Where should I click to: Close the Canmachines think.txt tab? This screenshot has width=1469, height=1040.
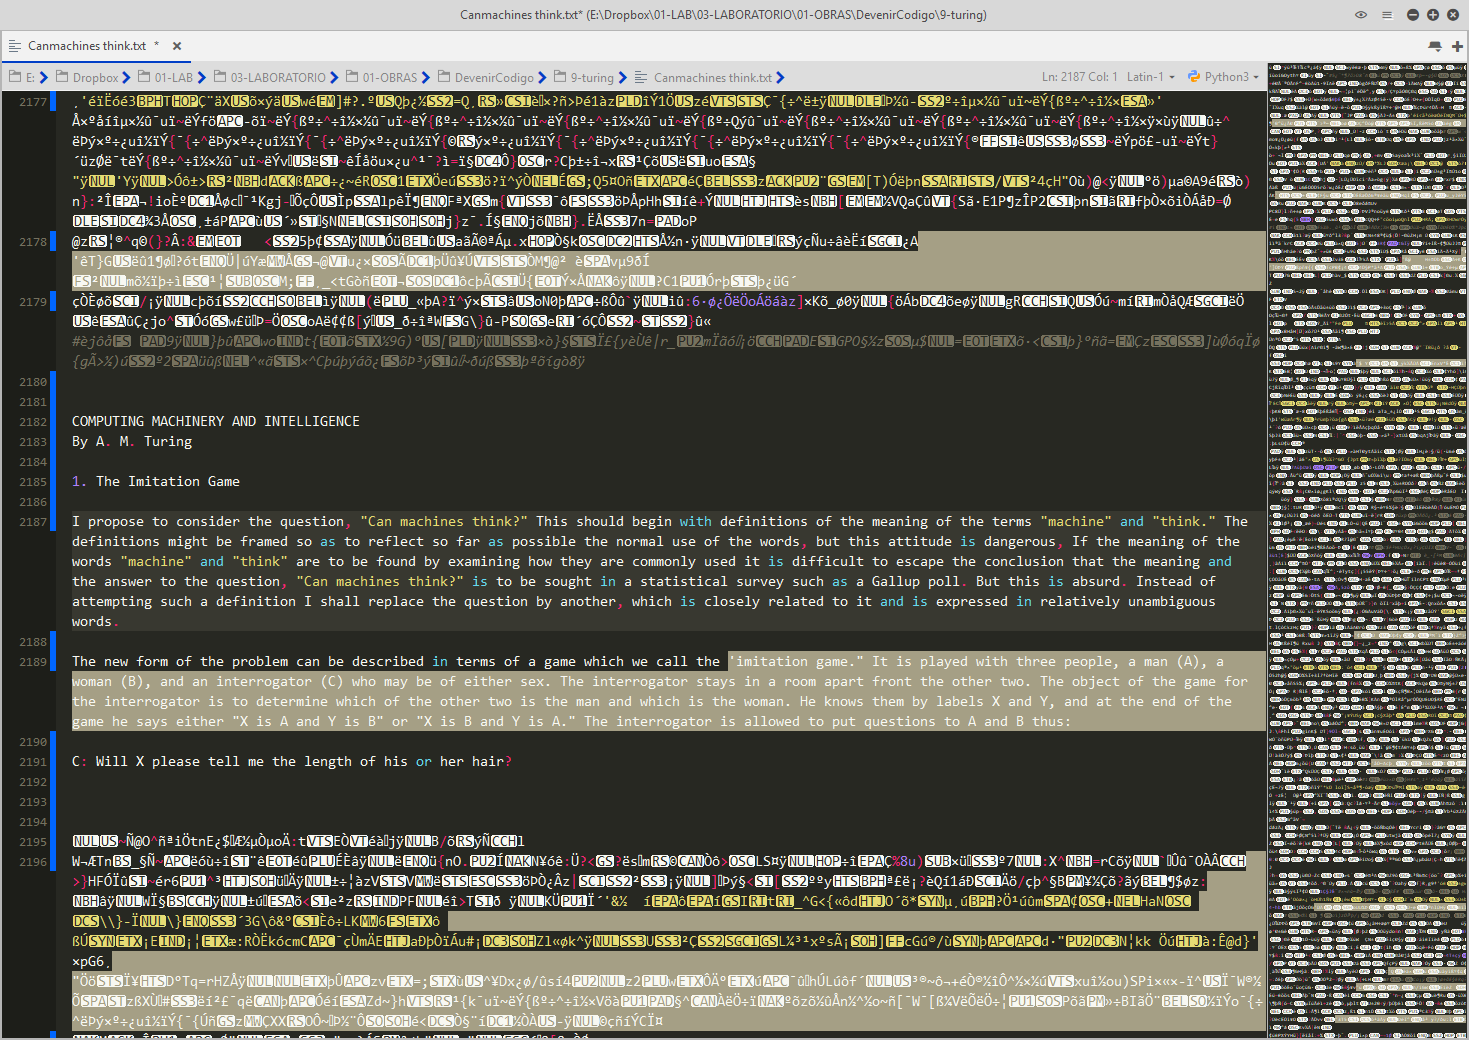177,46
